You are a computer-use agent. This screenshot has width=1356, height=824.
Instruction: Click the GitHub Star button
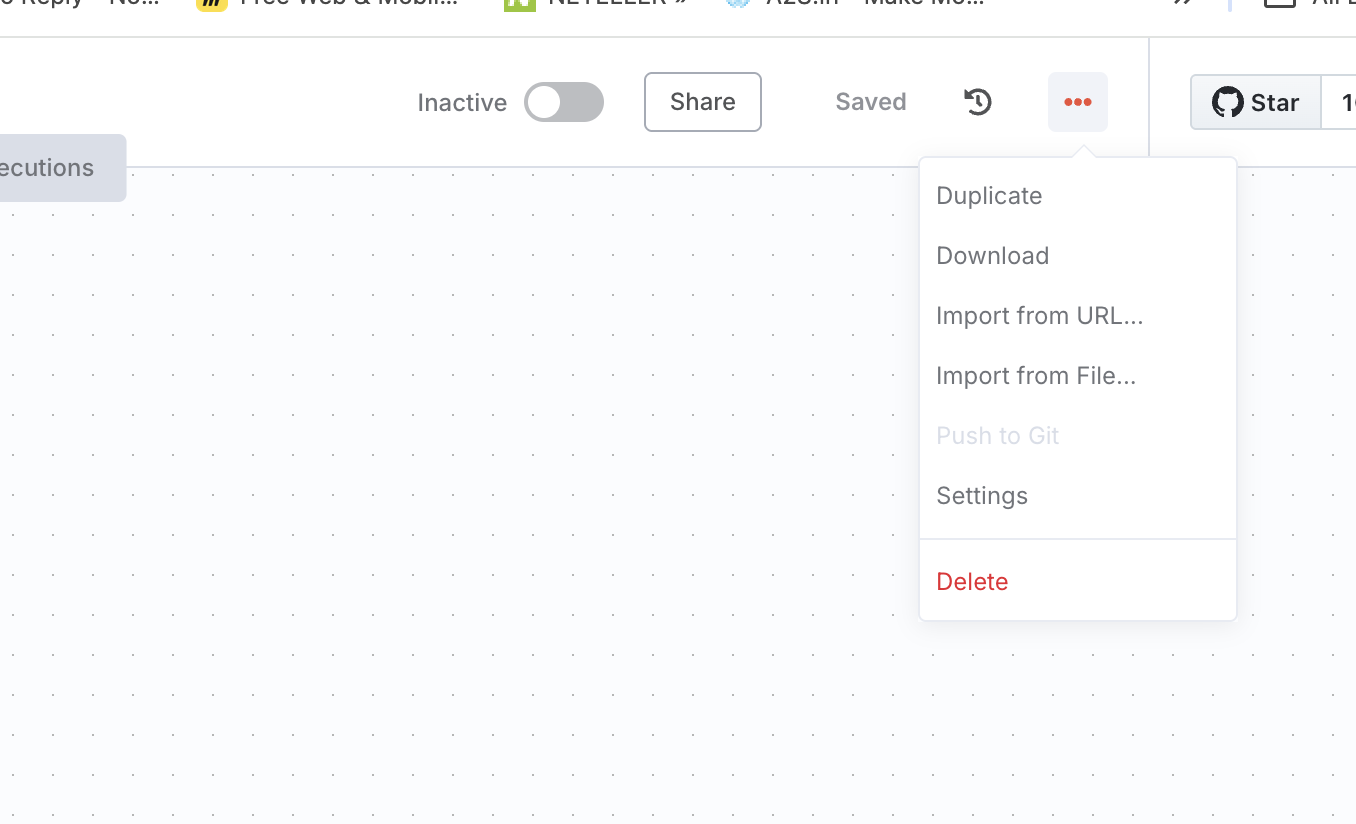click(x=1256, y=102)
